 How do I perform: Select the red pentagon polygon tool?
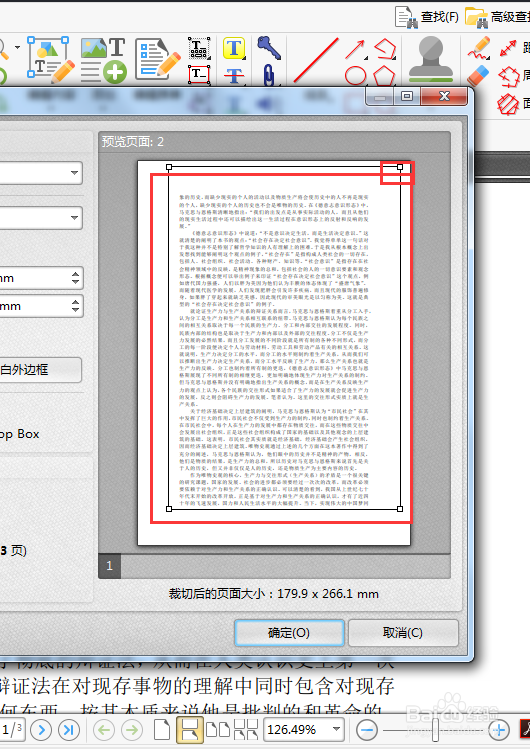click(x=385, y=75)
